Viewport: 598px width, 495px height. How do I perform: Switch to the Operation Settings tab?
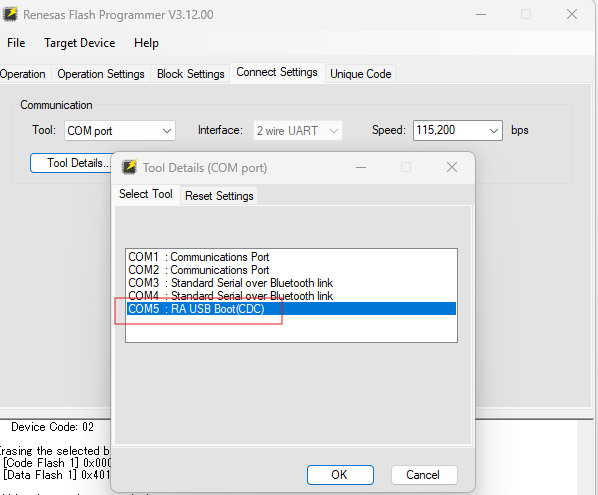pyautogui.click(x=101, y=74)
